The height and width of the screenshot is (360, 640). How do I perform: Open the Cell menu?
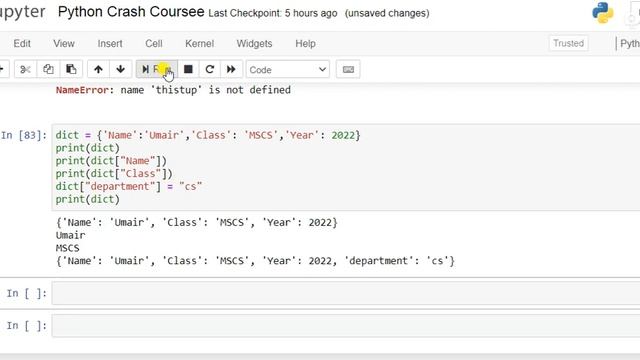tap(154, 44)
